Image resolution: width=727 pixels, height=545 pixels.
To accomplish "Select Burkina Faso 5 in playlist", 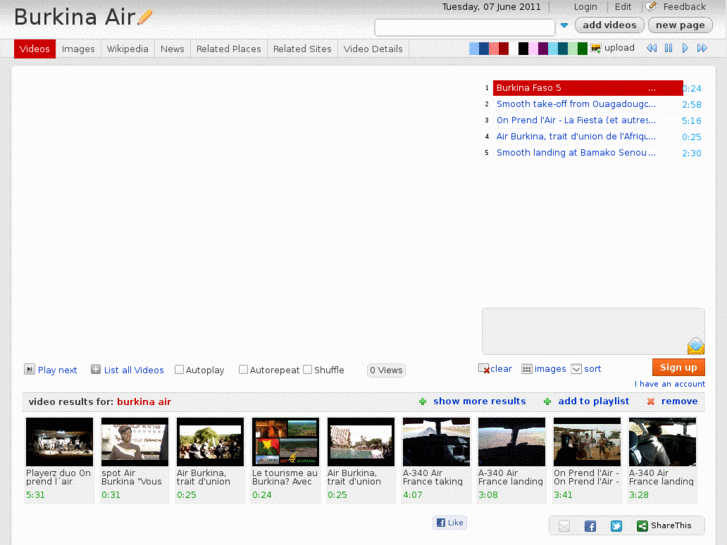I will click(587, 88).
